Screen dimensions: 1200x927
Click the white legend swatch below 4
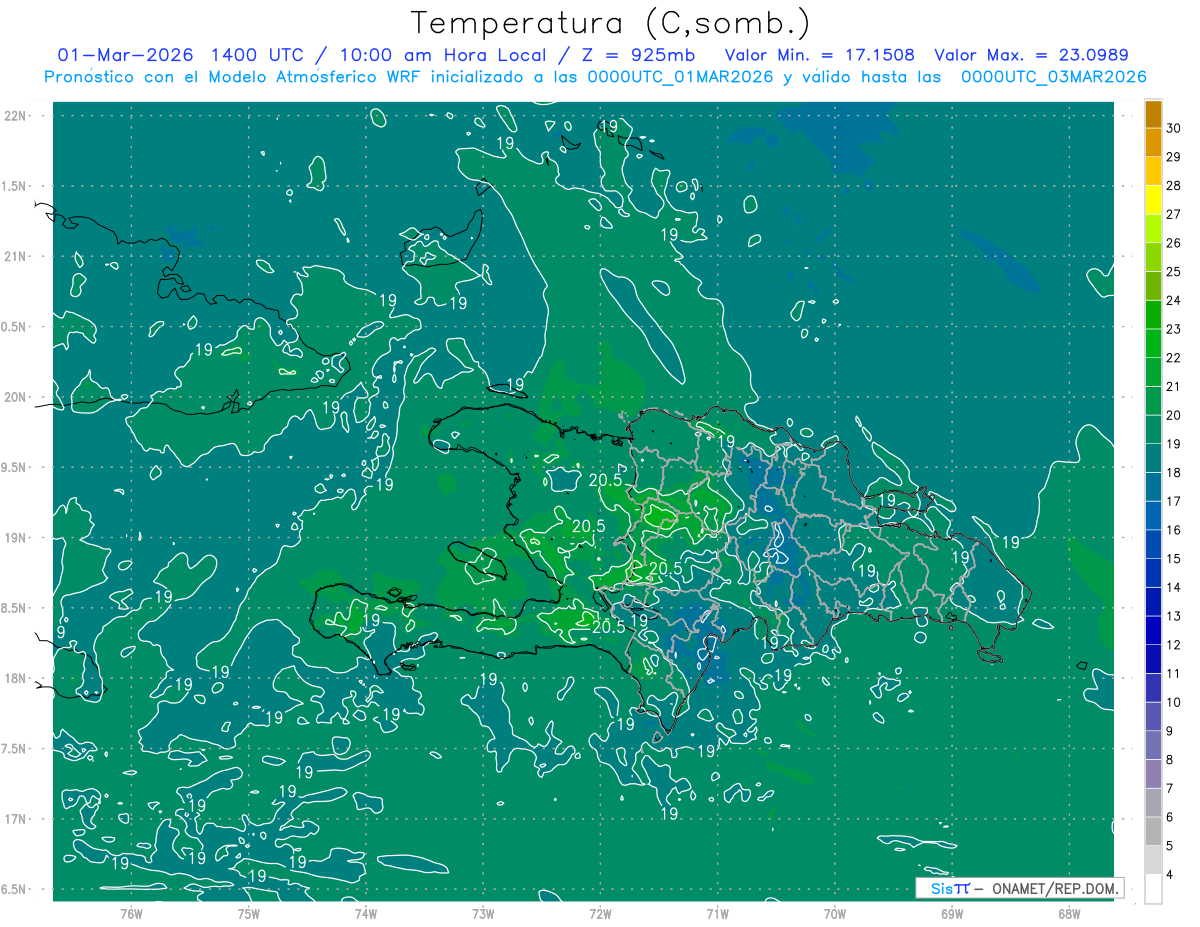click(x=1153, y=889)
